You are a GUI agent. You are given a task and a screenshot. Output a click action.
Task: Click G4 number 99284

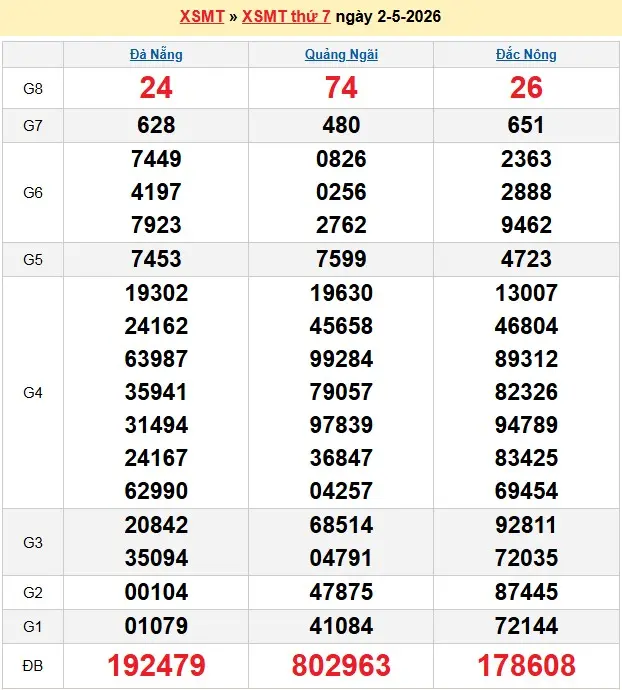coord(341,359)
